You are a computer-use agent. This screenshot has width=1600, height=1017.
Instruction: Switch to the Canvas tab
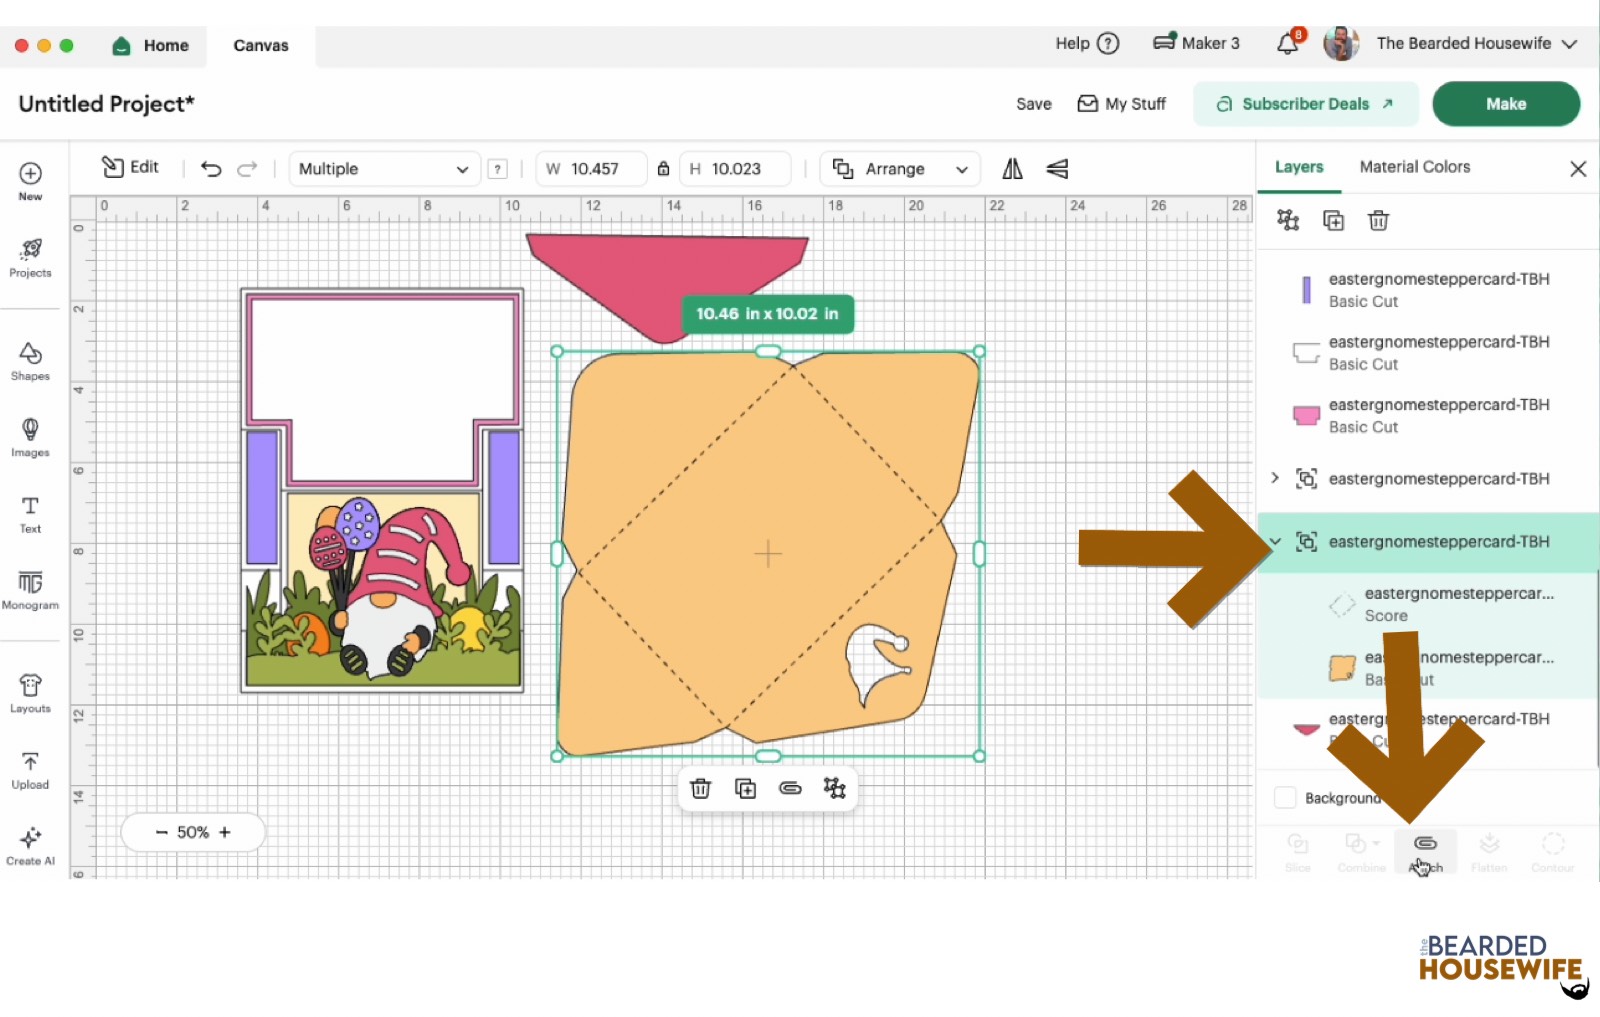261,46
